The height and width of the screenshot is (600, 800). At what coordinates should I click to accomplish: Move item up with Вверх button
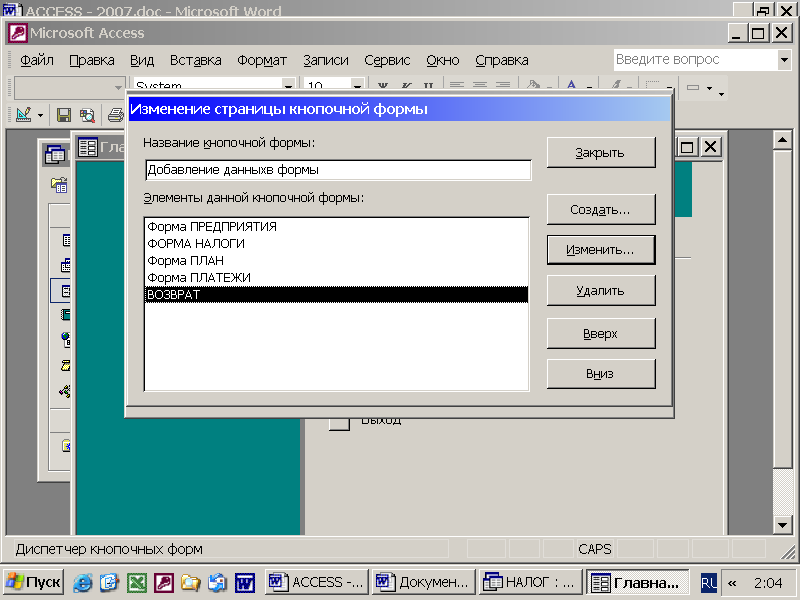pyautogui.click(x=601, y=334)
